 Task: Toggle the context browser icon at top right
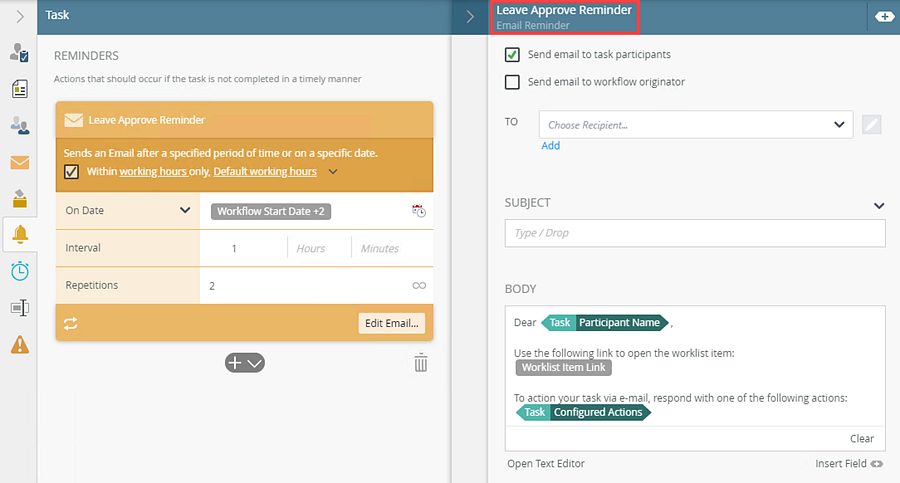884,17
